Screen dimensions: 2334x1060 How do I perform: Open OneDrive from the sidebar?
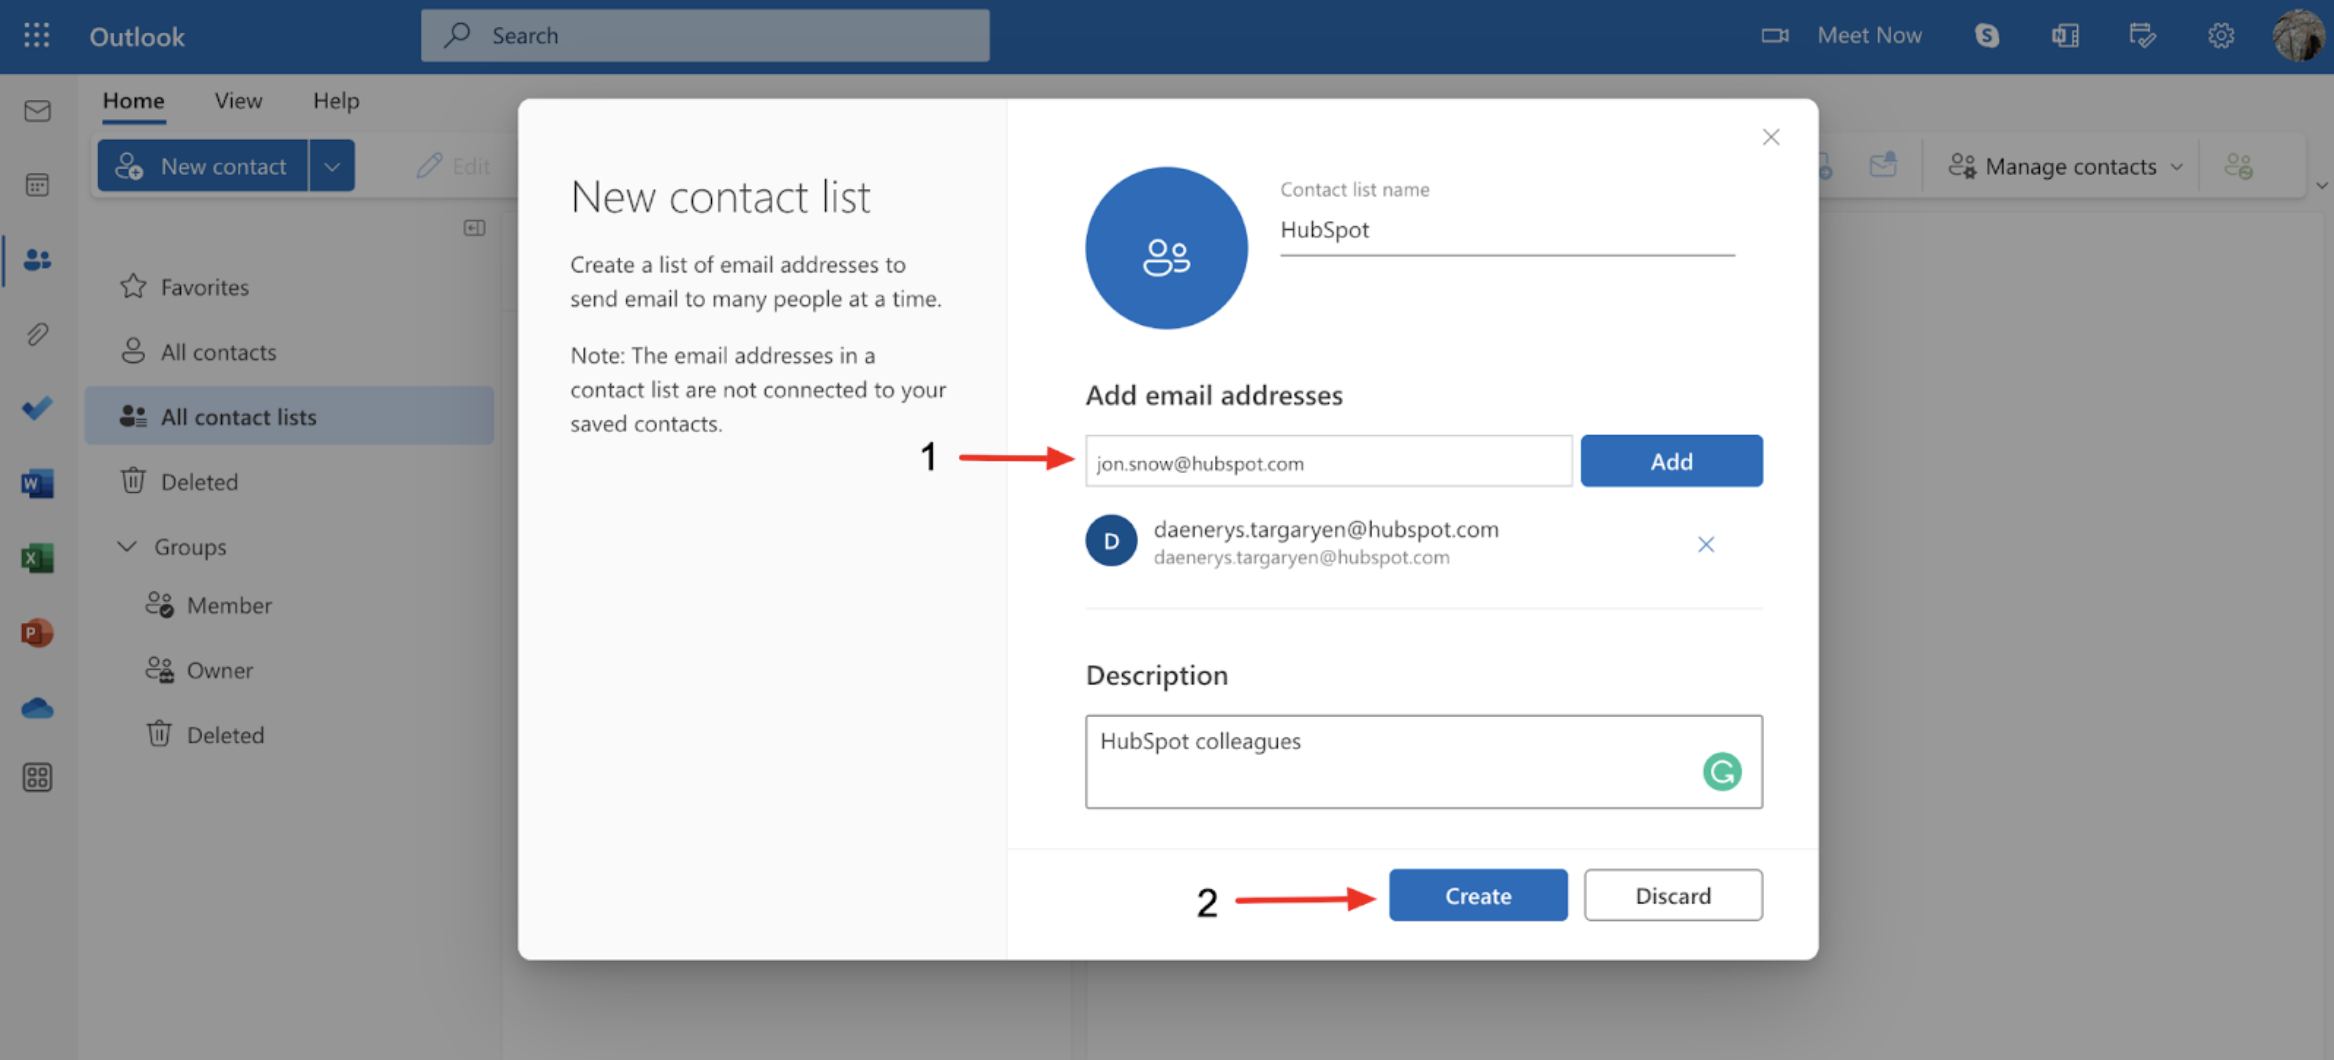coord(36,708)
